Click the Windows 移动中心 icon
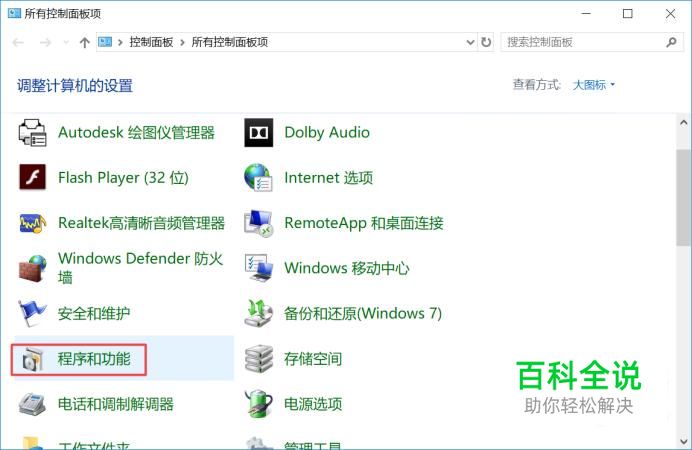Screen dimensions: 692x450 (259, 268)
